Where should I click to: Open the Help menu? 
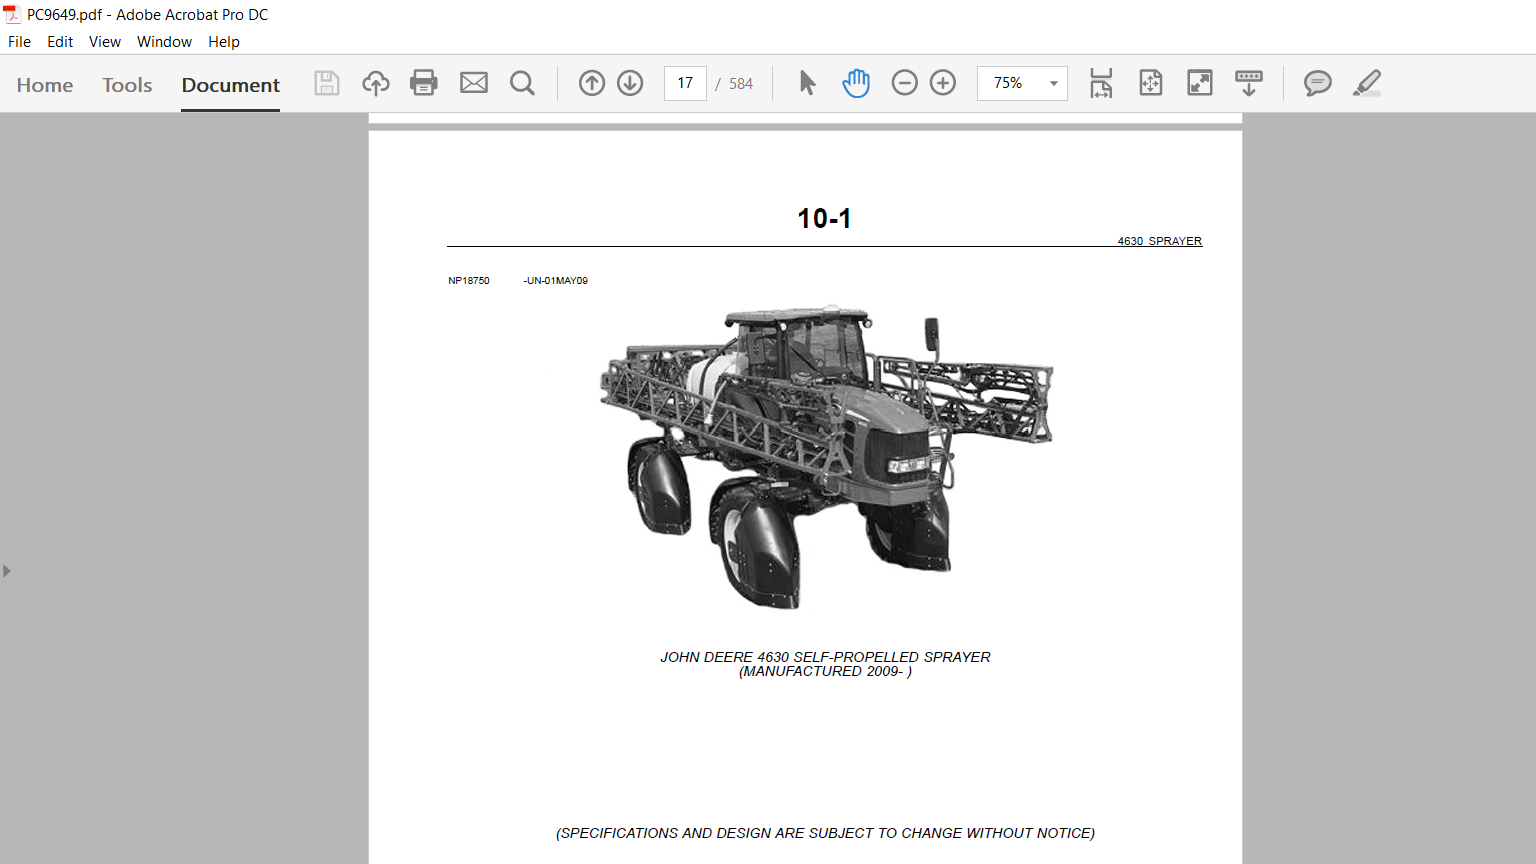[224, 42]
